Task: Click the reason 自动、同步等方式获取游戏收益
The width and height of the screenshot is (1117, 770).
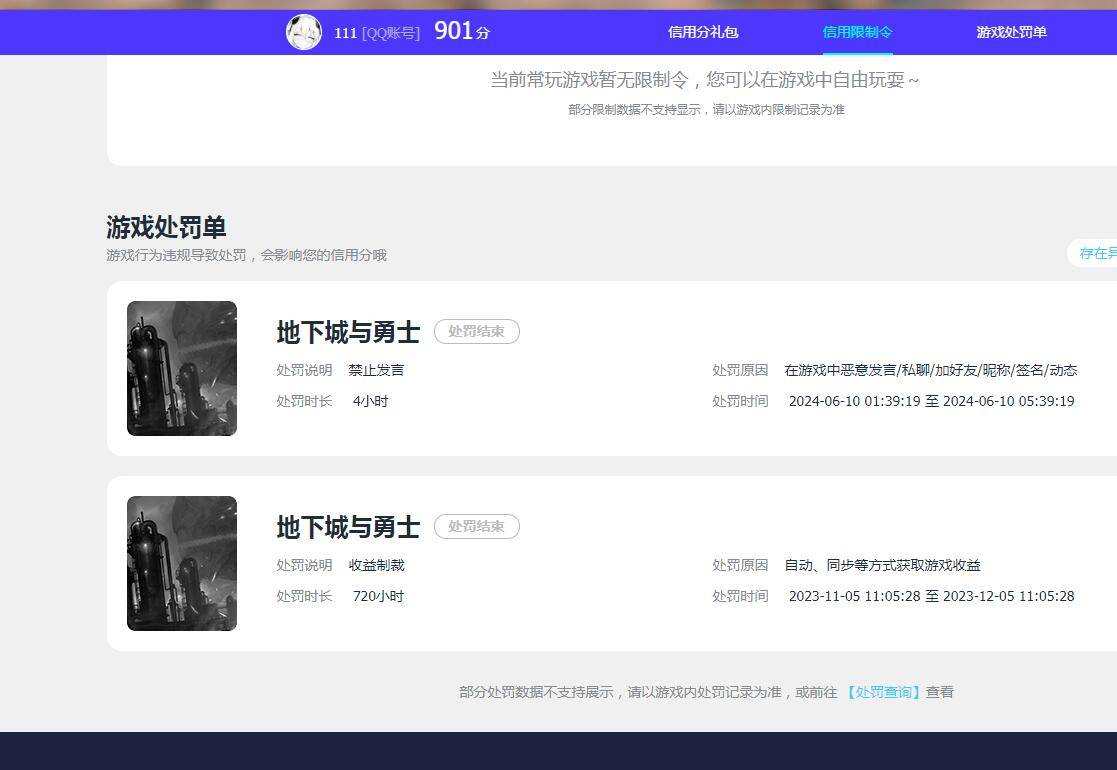Action: (x=882, y=566)
